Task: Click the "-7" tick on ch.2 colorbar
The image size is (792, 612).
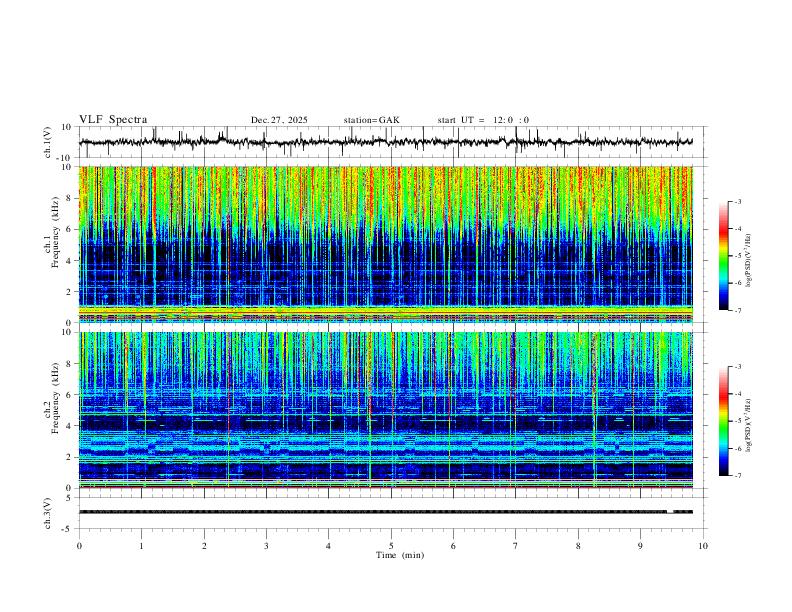Action: [x=738, y=476]
